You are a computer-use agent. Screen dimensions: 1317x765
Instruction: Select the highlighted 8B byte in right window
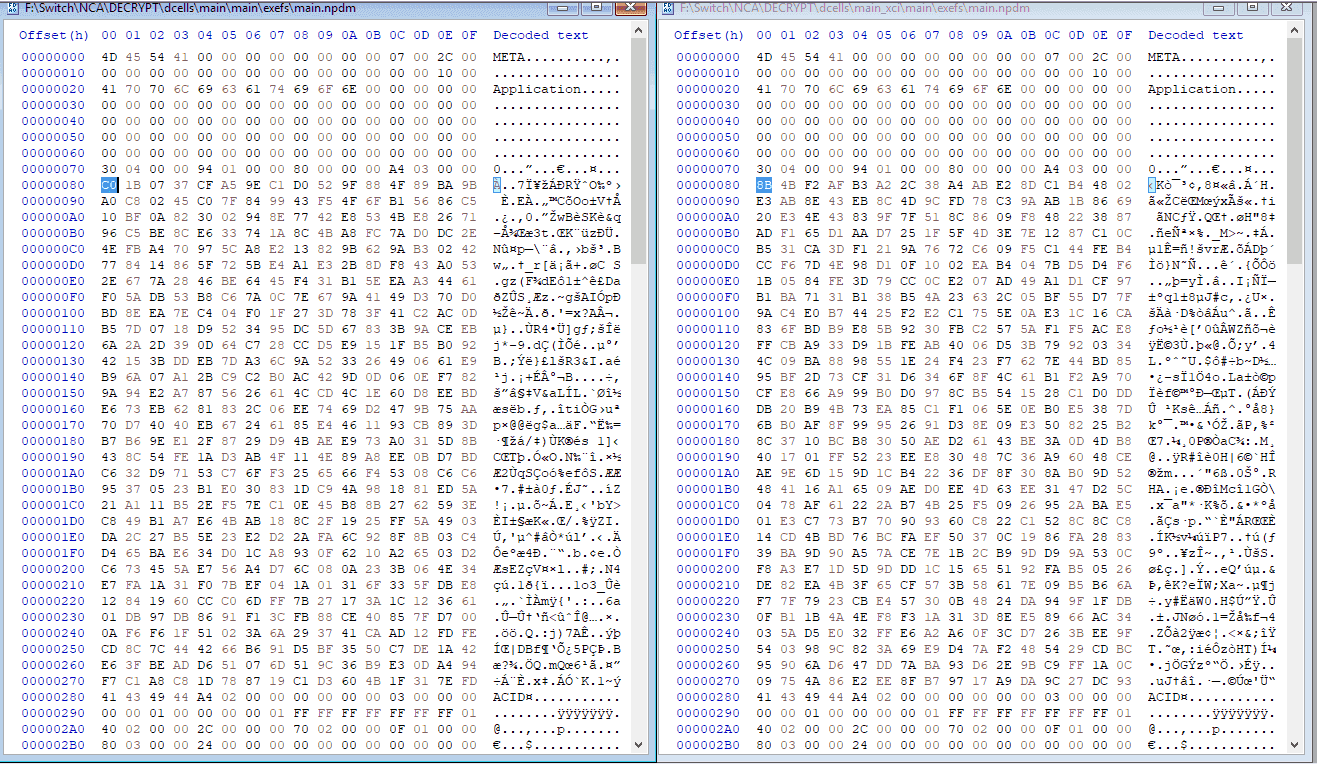click(x=765, y=185)
